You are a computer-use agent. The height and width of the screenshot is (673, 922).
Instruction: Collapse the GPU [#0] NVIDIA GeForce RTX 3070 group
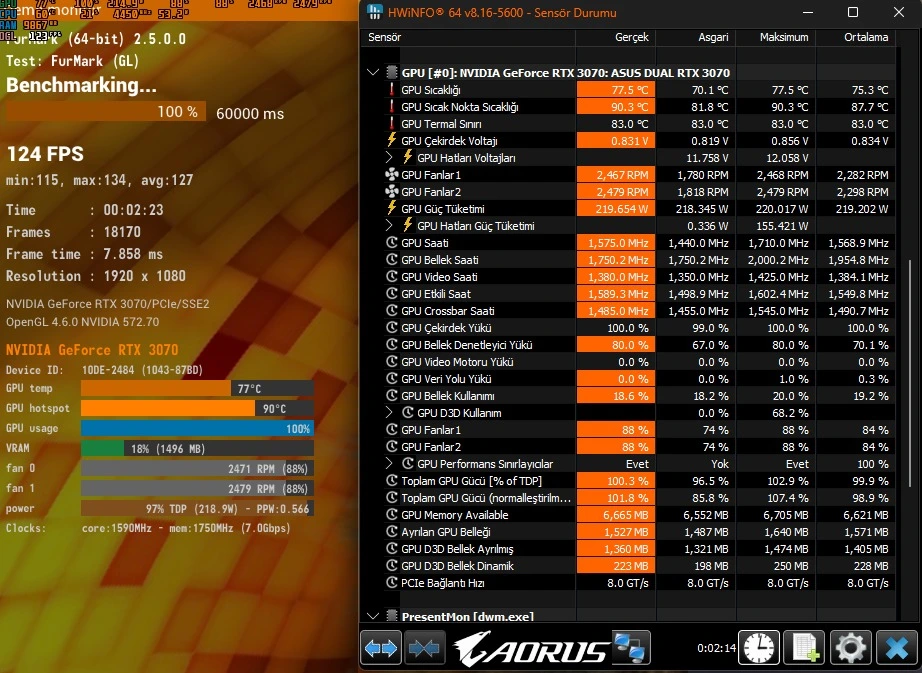click(x=373, y=72)
